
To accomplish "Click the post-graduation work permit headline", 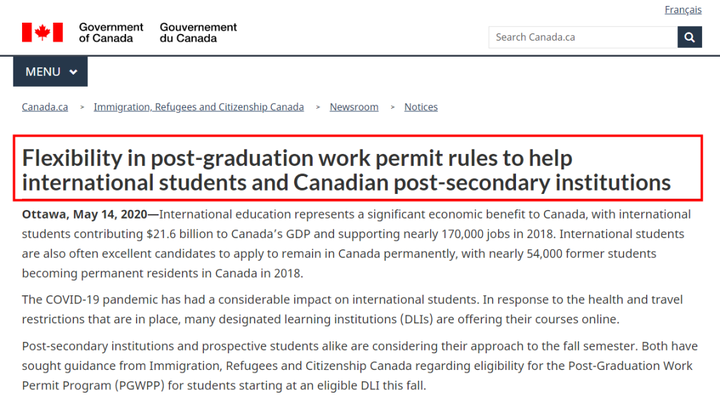I will pyautogui.click(x=347, y=170).
